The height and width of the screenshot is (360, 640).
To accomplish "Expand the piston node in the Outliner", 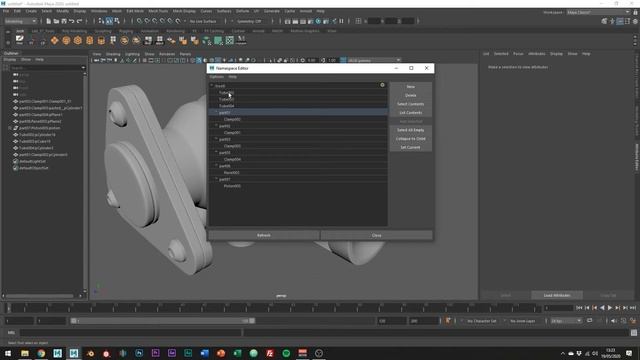I will click(x=10, y=128).
